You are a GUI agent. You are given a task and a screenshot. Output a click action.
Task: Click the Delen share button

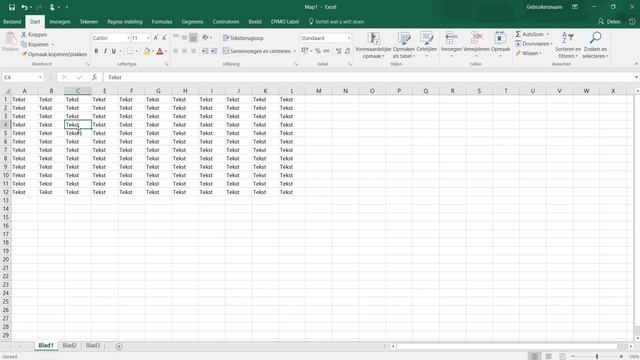pyautogui.click(x=609, y=22)
